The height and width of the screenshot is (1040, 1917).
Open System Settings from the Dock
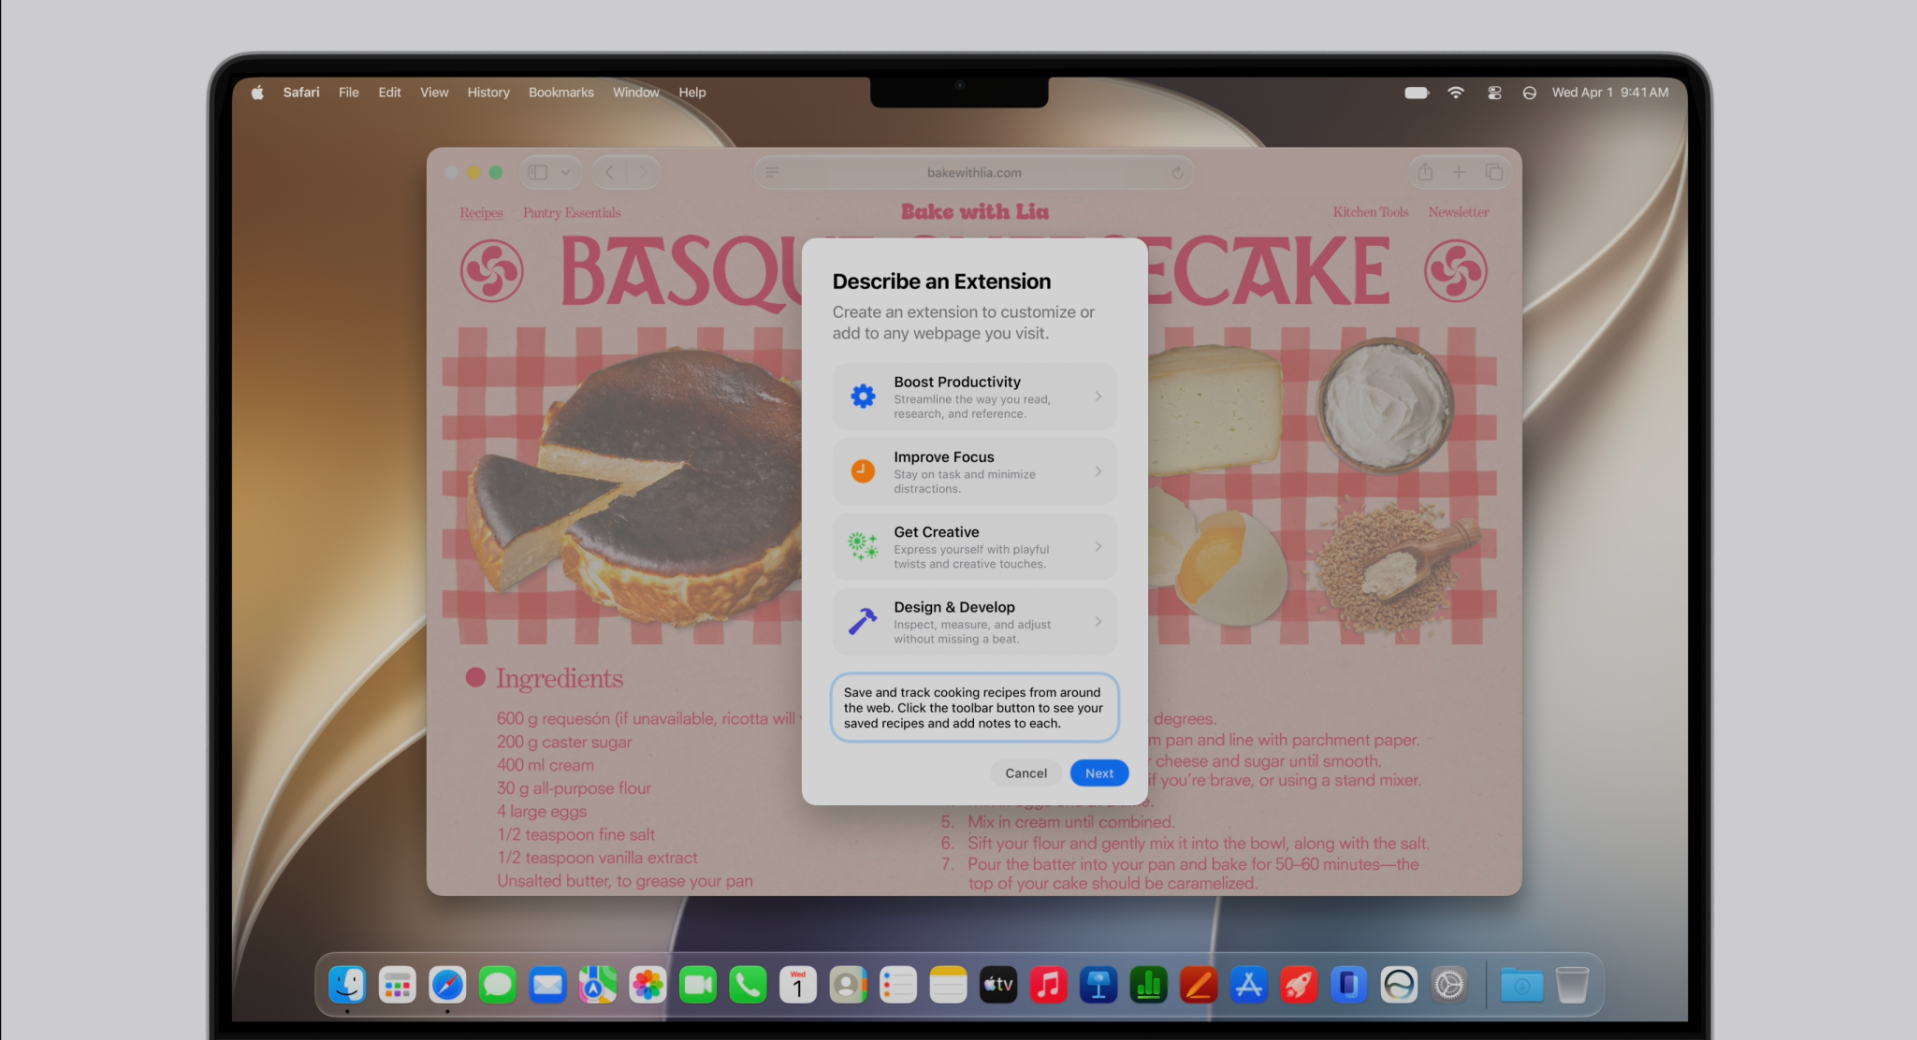(1449, 986)
